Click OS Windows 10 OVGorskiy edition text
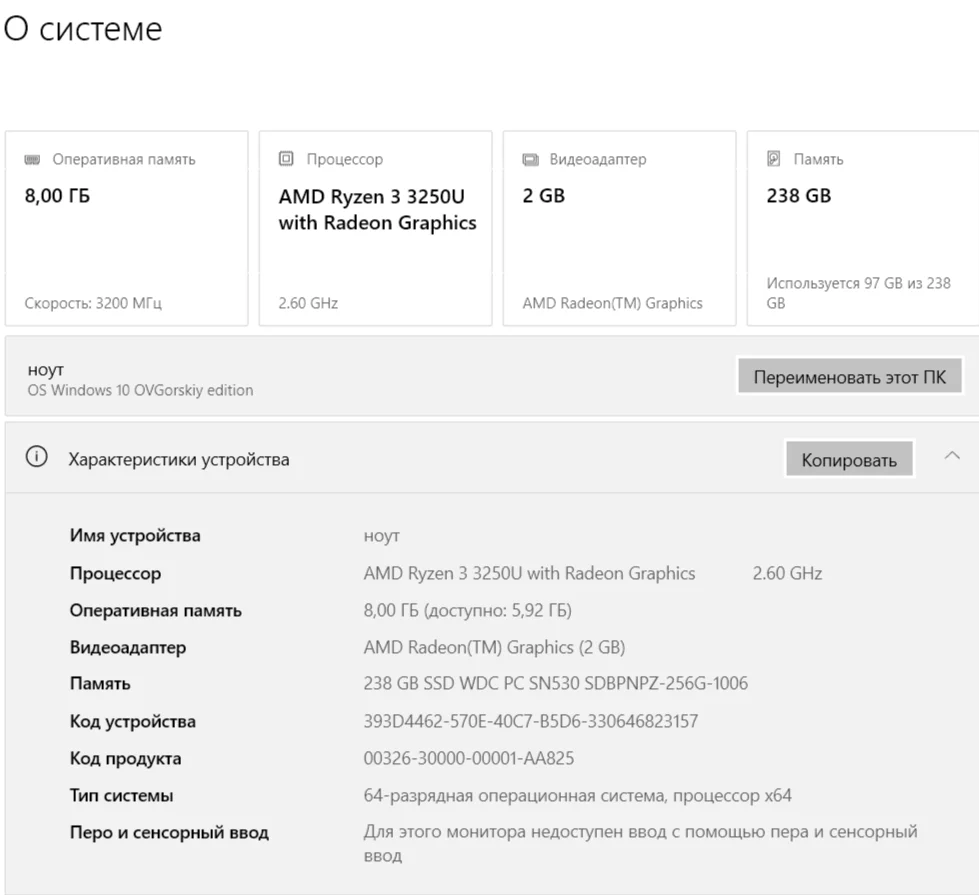The image size is (979, 895). click(140, 390)
